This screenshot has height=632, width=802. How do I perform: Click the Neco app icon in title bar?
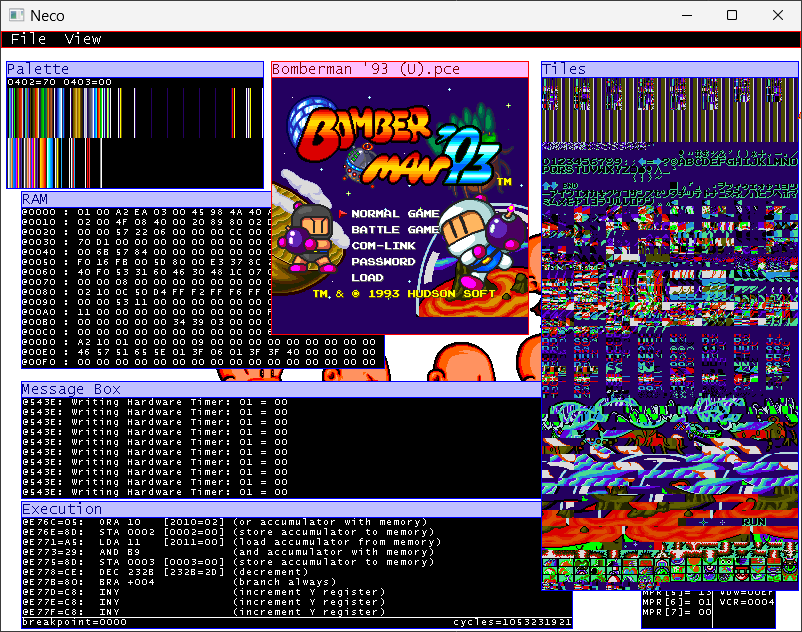pyautogui.click(x=16, y=15)
